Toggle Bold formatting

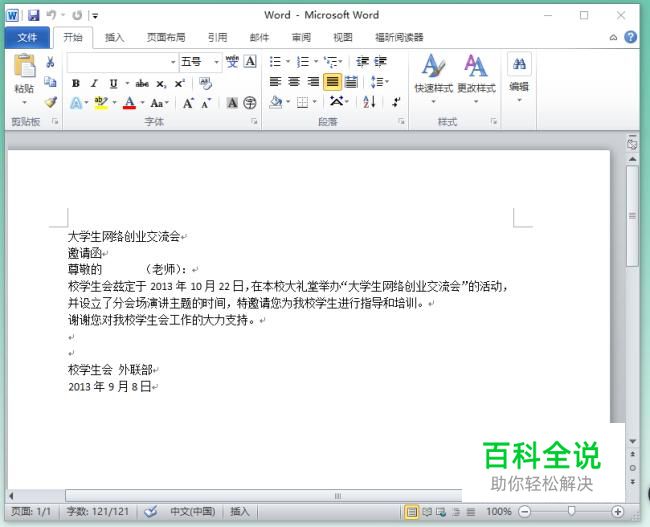point(75,84)
